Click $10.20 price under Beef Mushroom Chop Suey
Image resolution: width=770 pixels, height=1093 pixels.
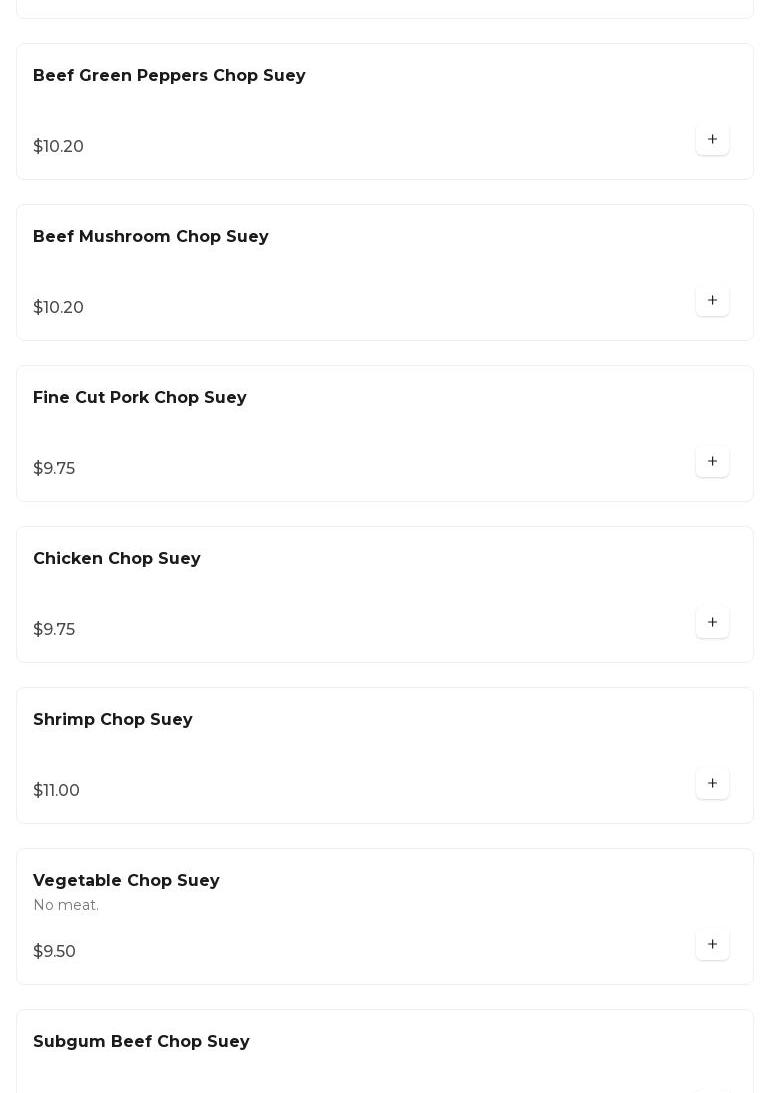click(58, 308)
